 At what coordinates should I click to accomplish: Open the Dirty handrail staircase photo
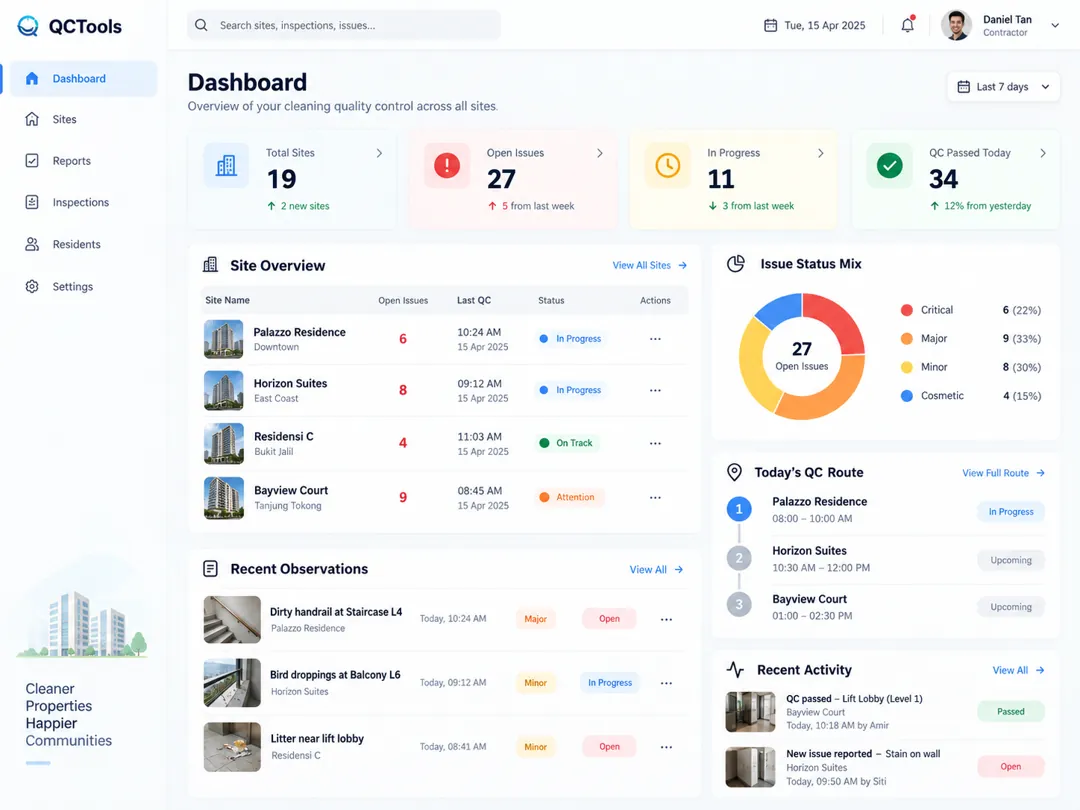click(x=232, y=619)
